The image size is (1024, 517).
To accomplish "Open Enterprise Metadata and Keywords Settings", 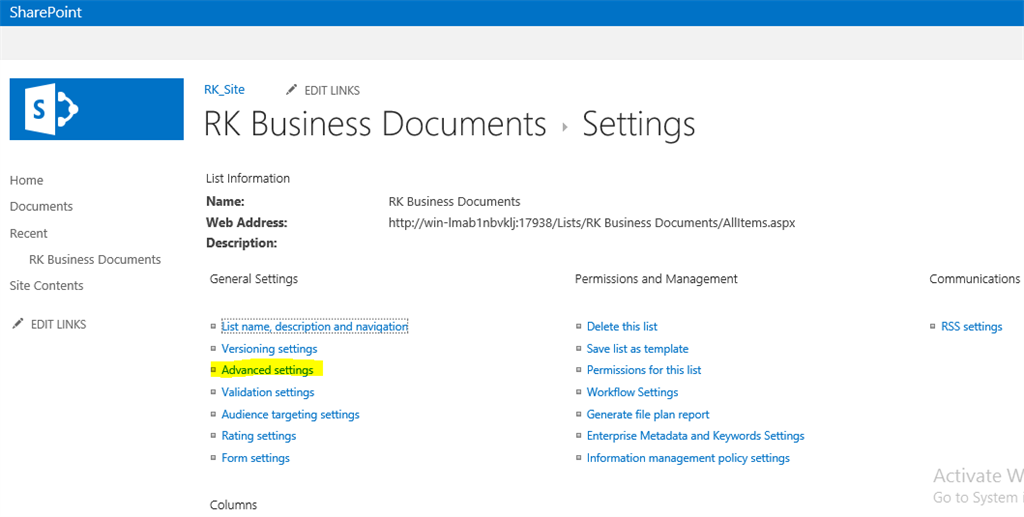I will click(x=695, y=436).
